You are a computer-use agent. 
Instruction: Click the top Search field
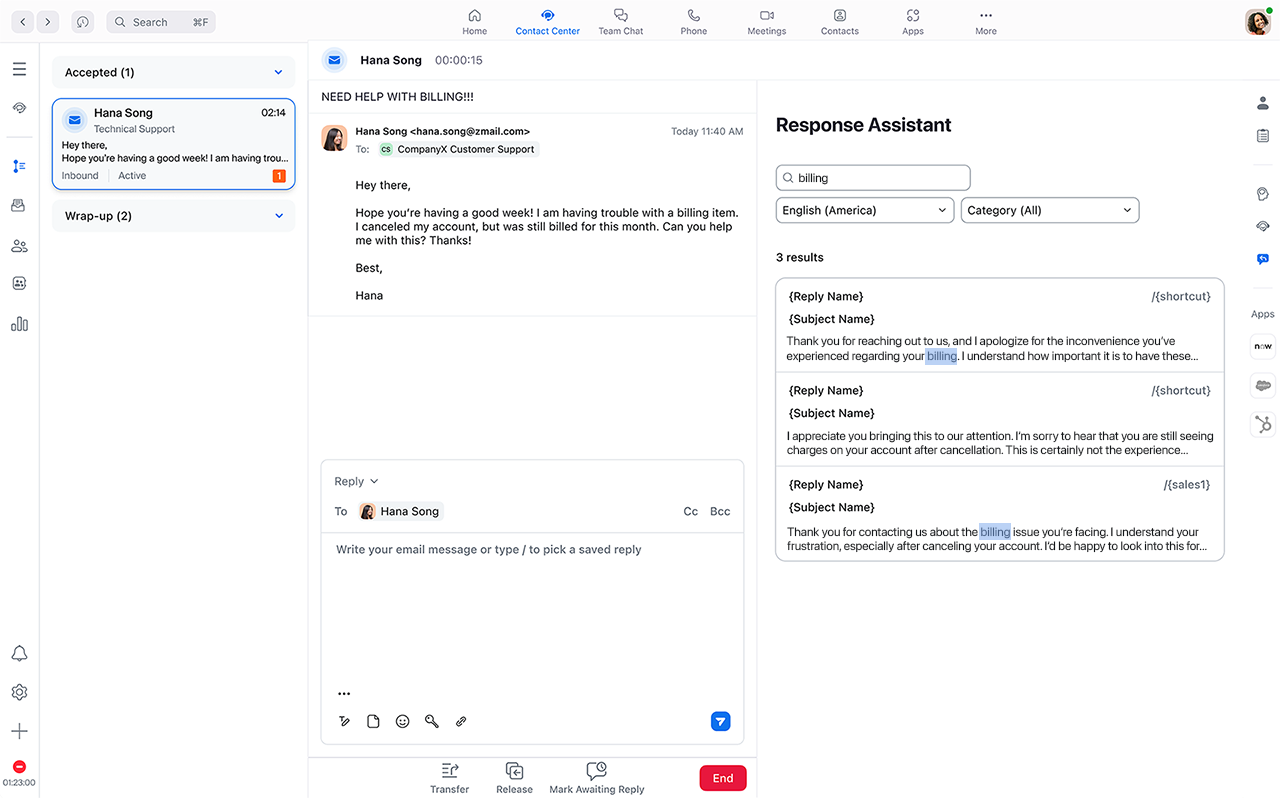point(161,21)
